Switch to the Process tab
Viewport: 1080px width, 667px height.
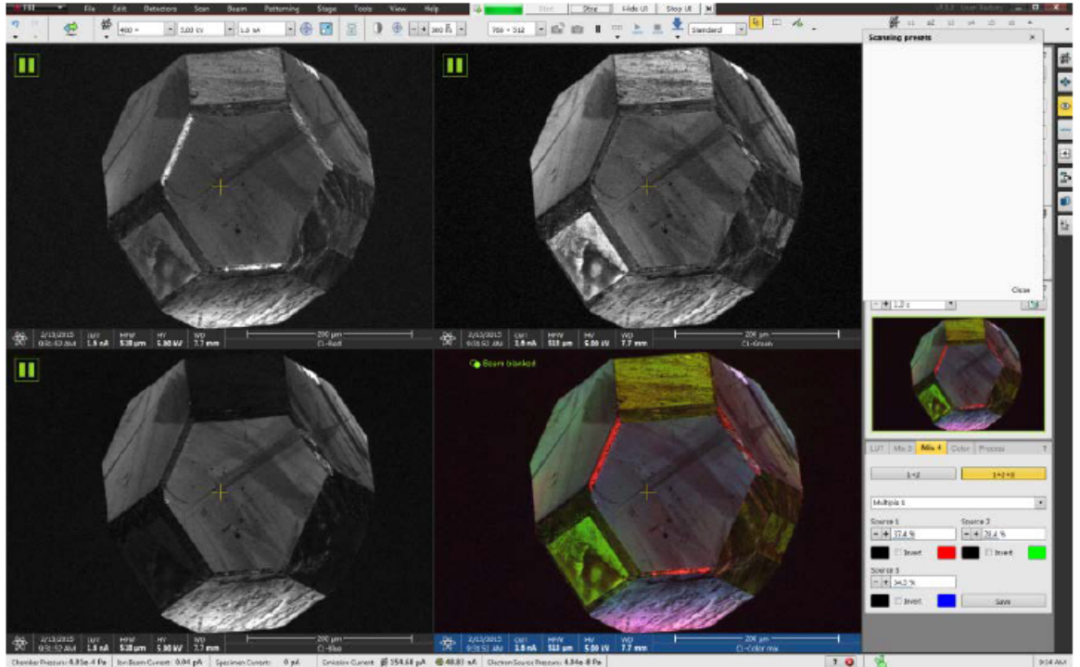click(991, 449)
